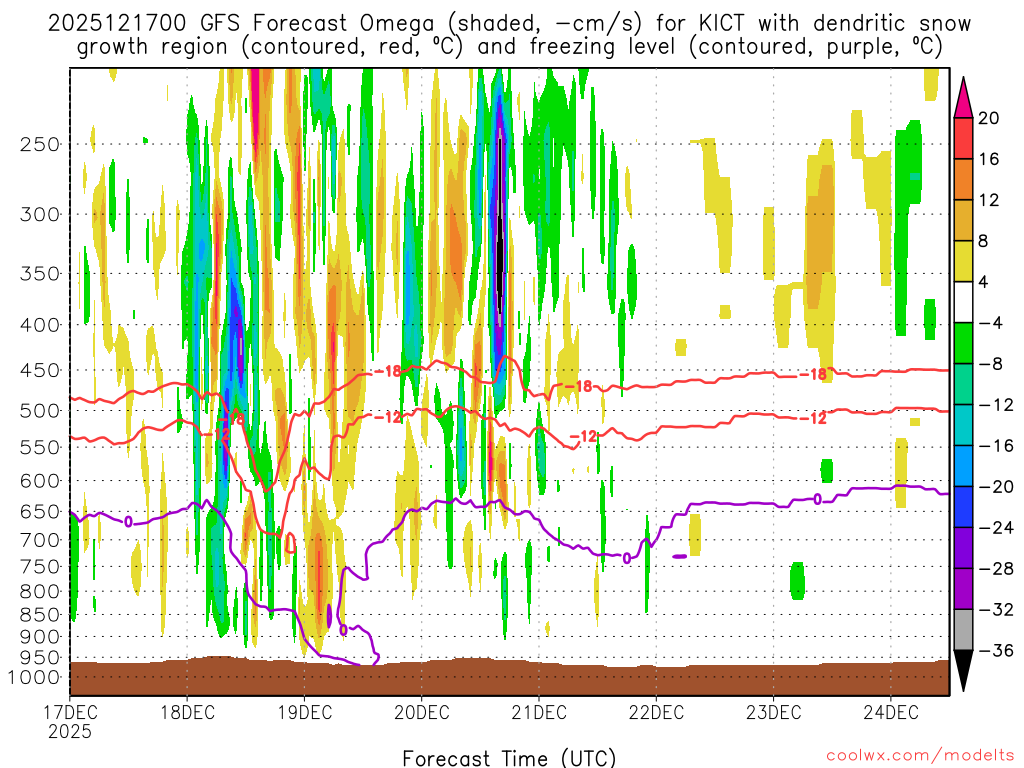Image resolution: width=1024 pixels, height=768 pixels.
Task: Click the '750' pressure level label
Action: 39,567
